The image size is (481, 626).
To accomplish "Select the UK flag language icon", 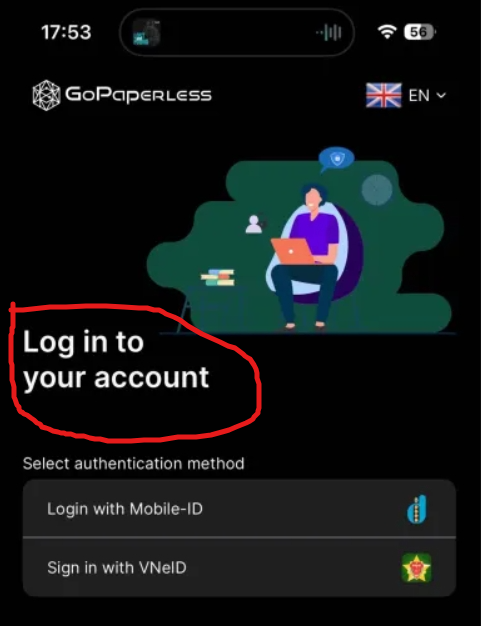I will tap(384, 95).
